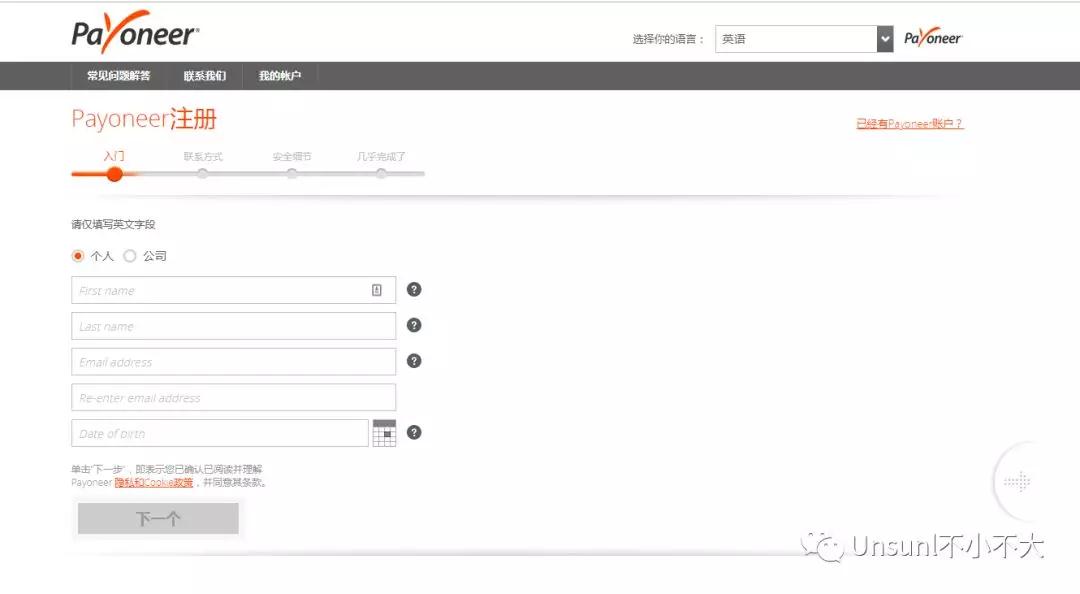
Task: Select the 公司 (Company) radio button
Action: point(130,256)
